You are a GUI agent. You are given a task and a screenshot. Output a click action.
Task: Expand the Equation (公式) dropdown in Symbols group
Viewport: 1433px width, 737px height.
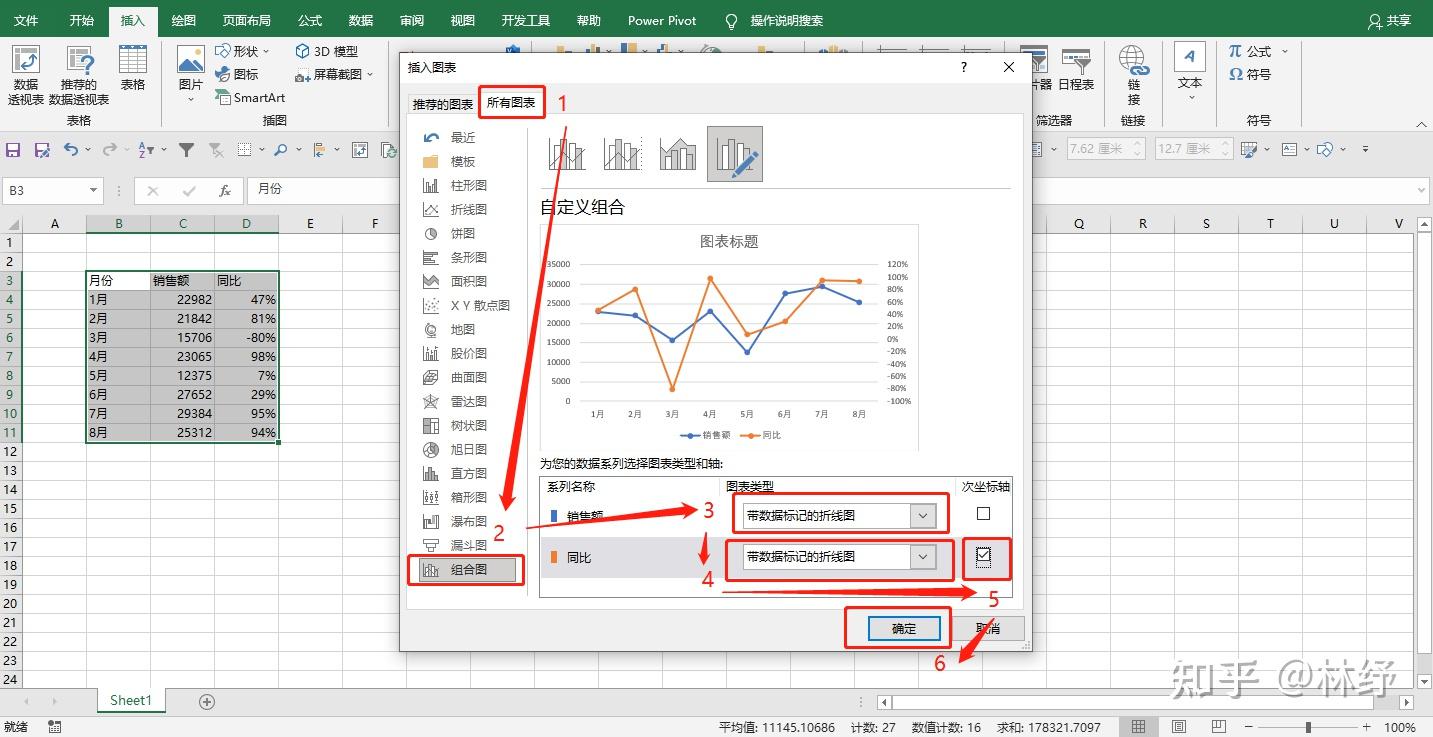pos(1284,52)
